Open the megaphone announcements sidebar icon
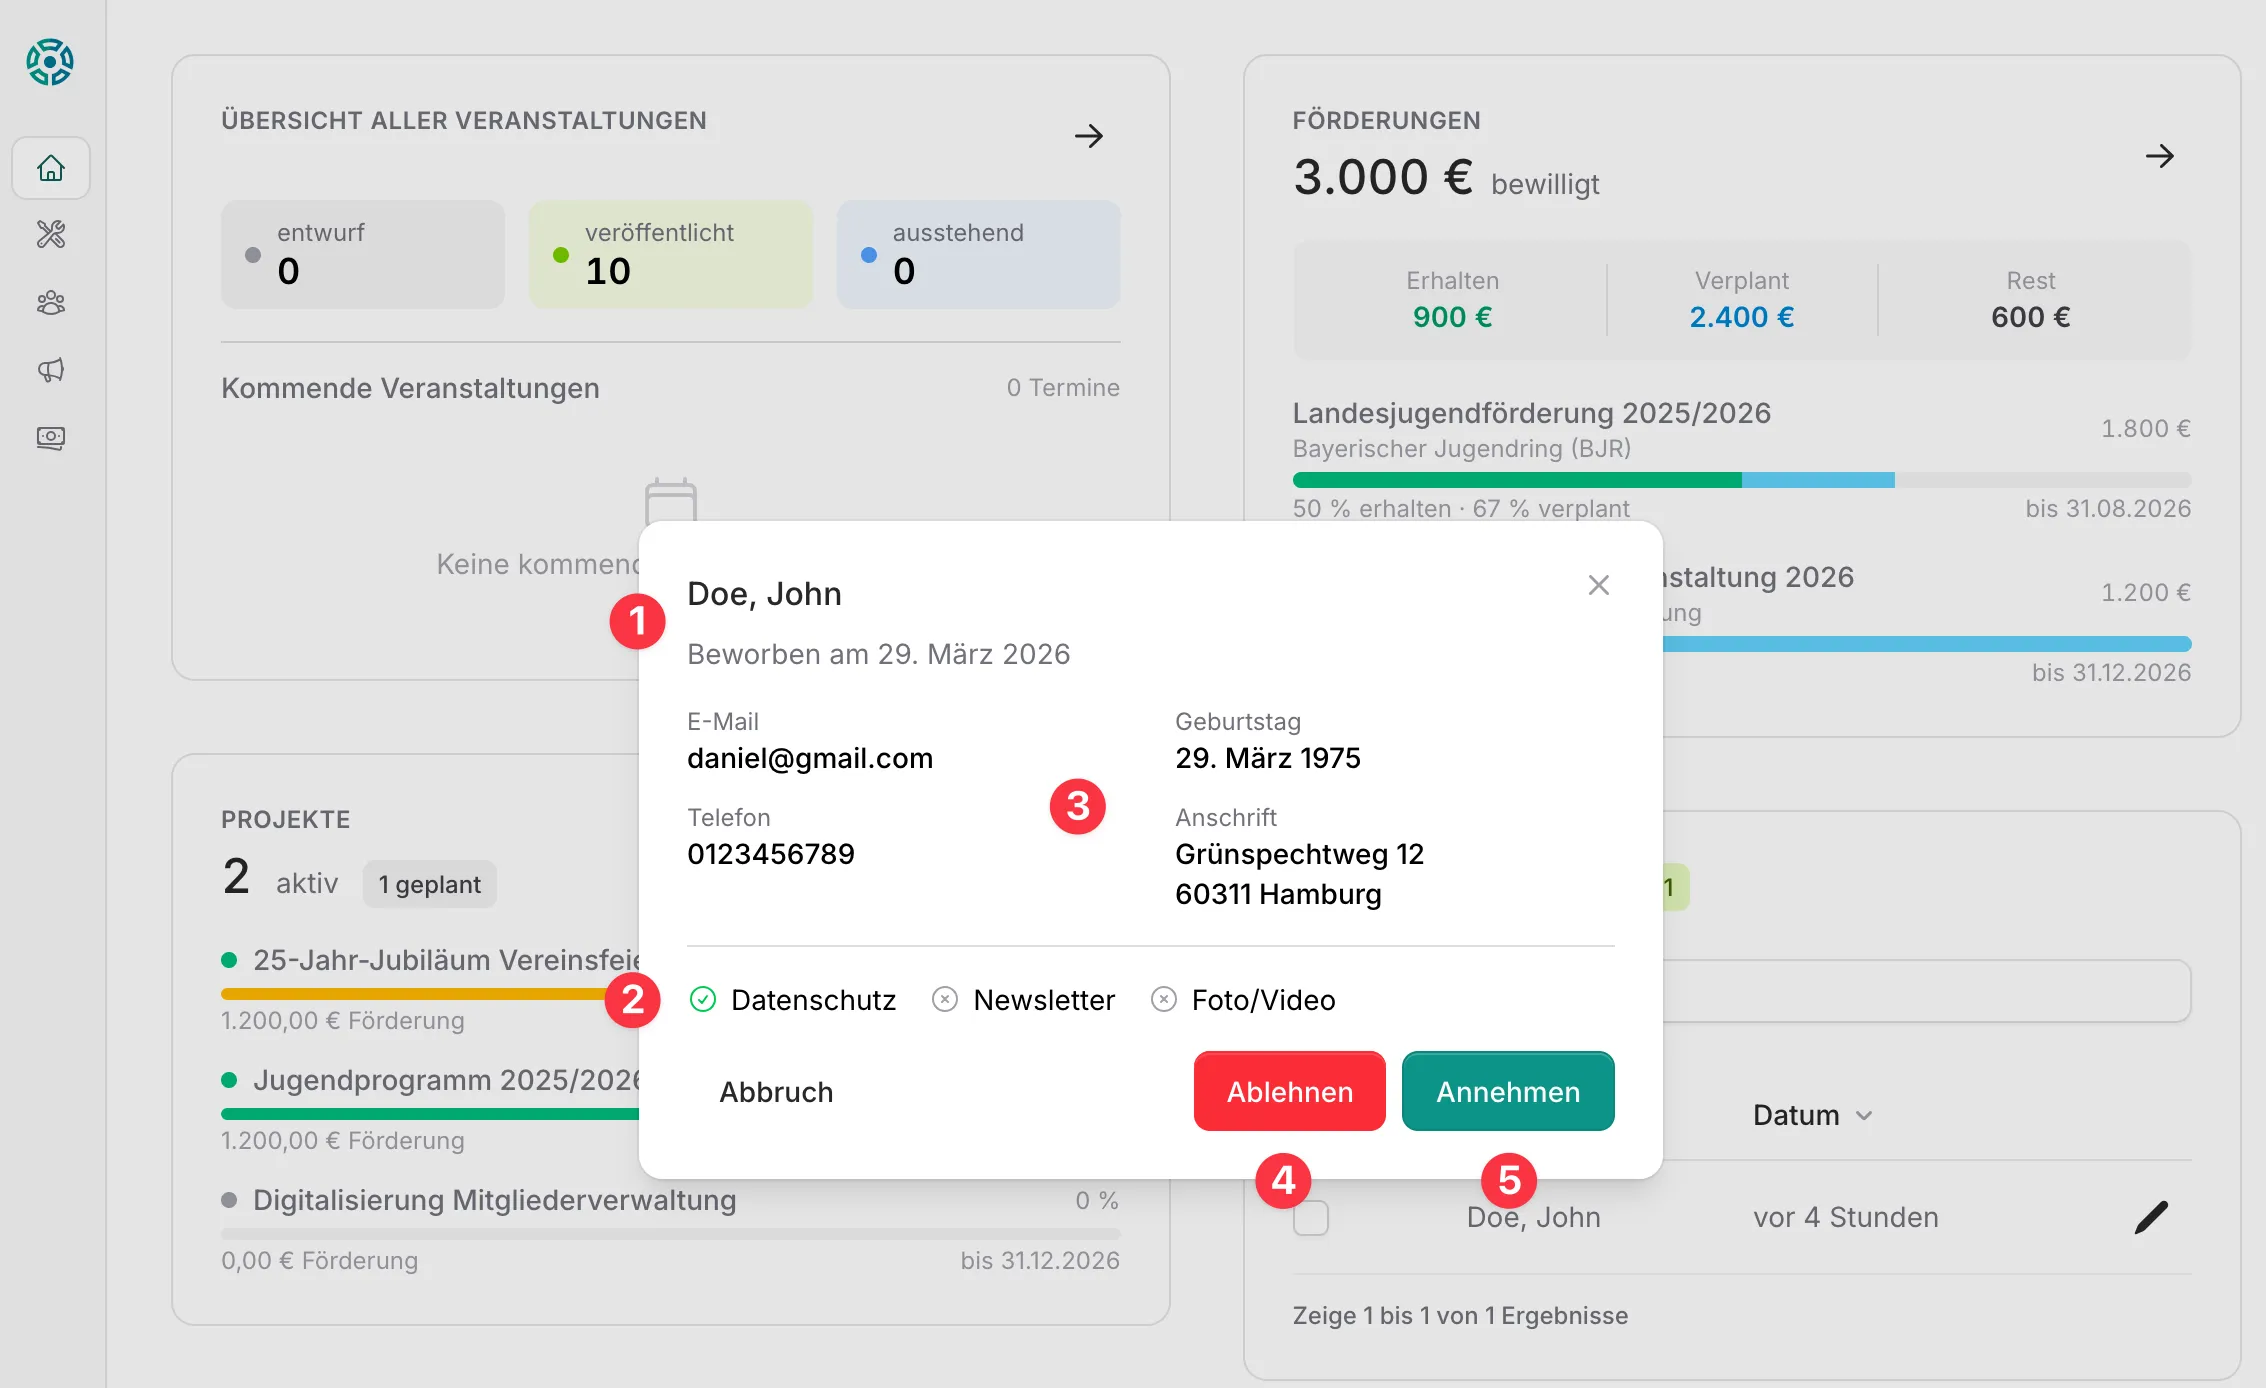 pos(51,370)
